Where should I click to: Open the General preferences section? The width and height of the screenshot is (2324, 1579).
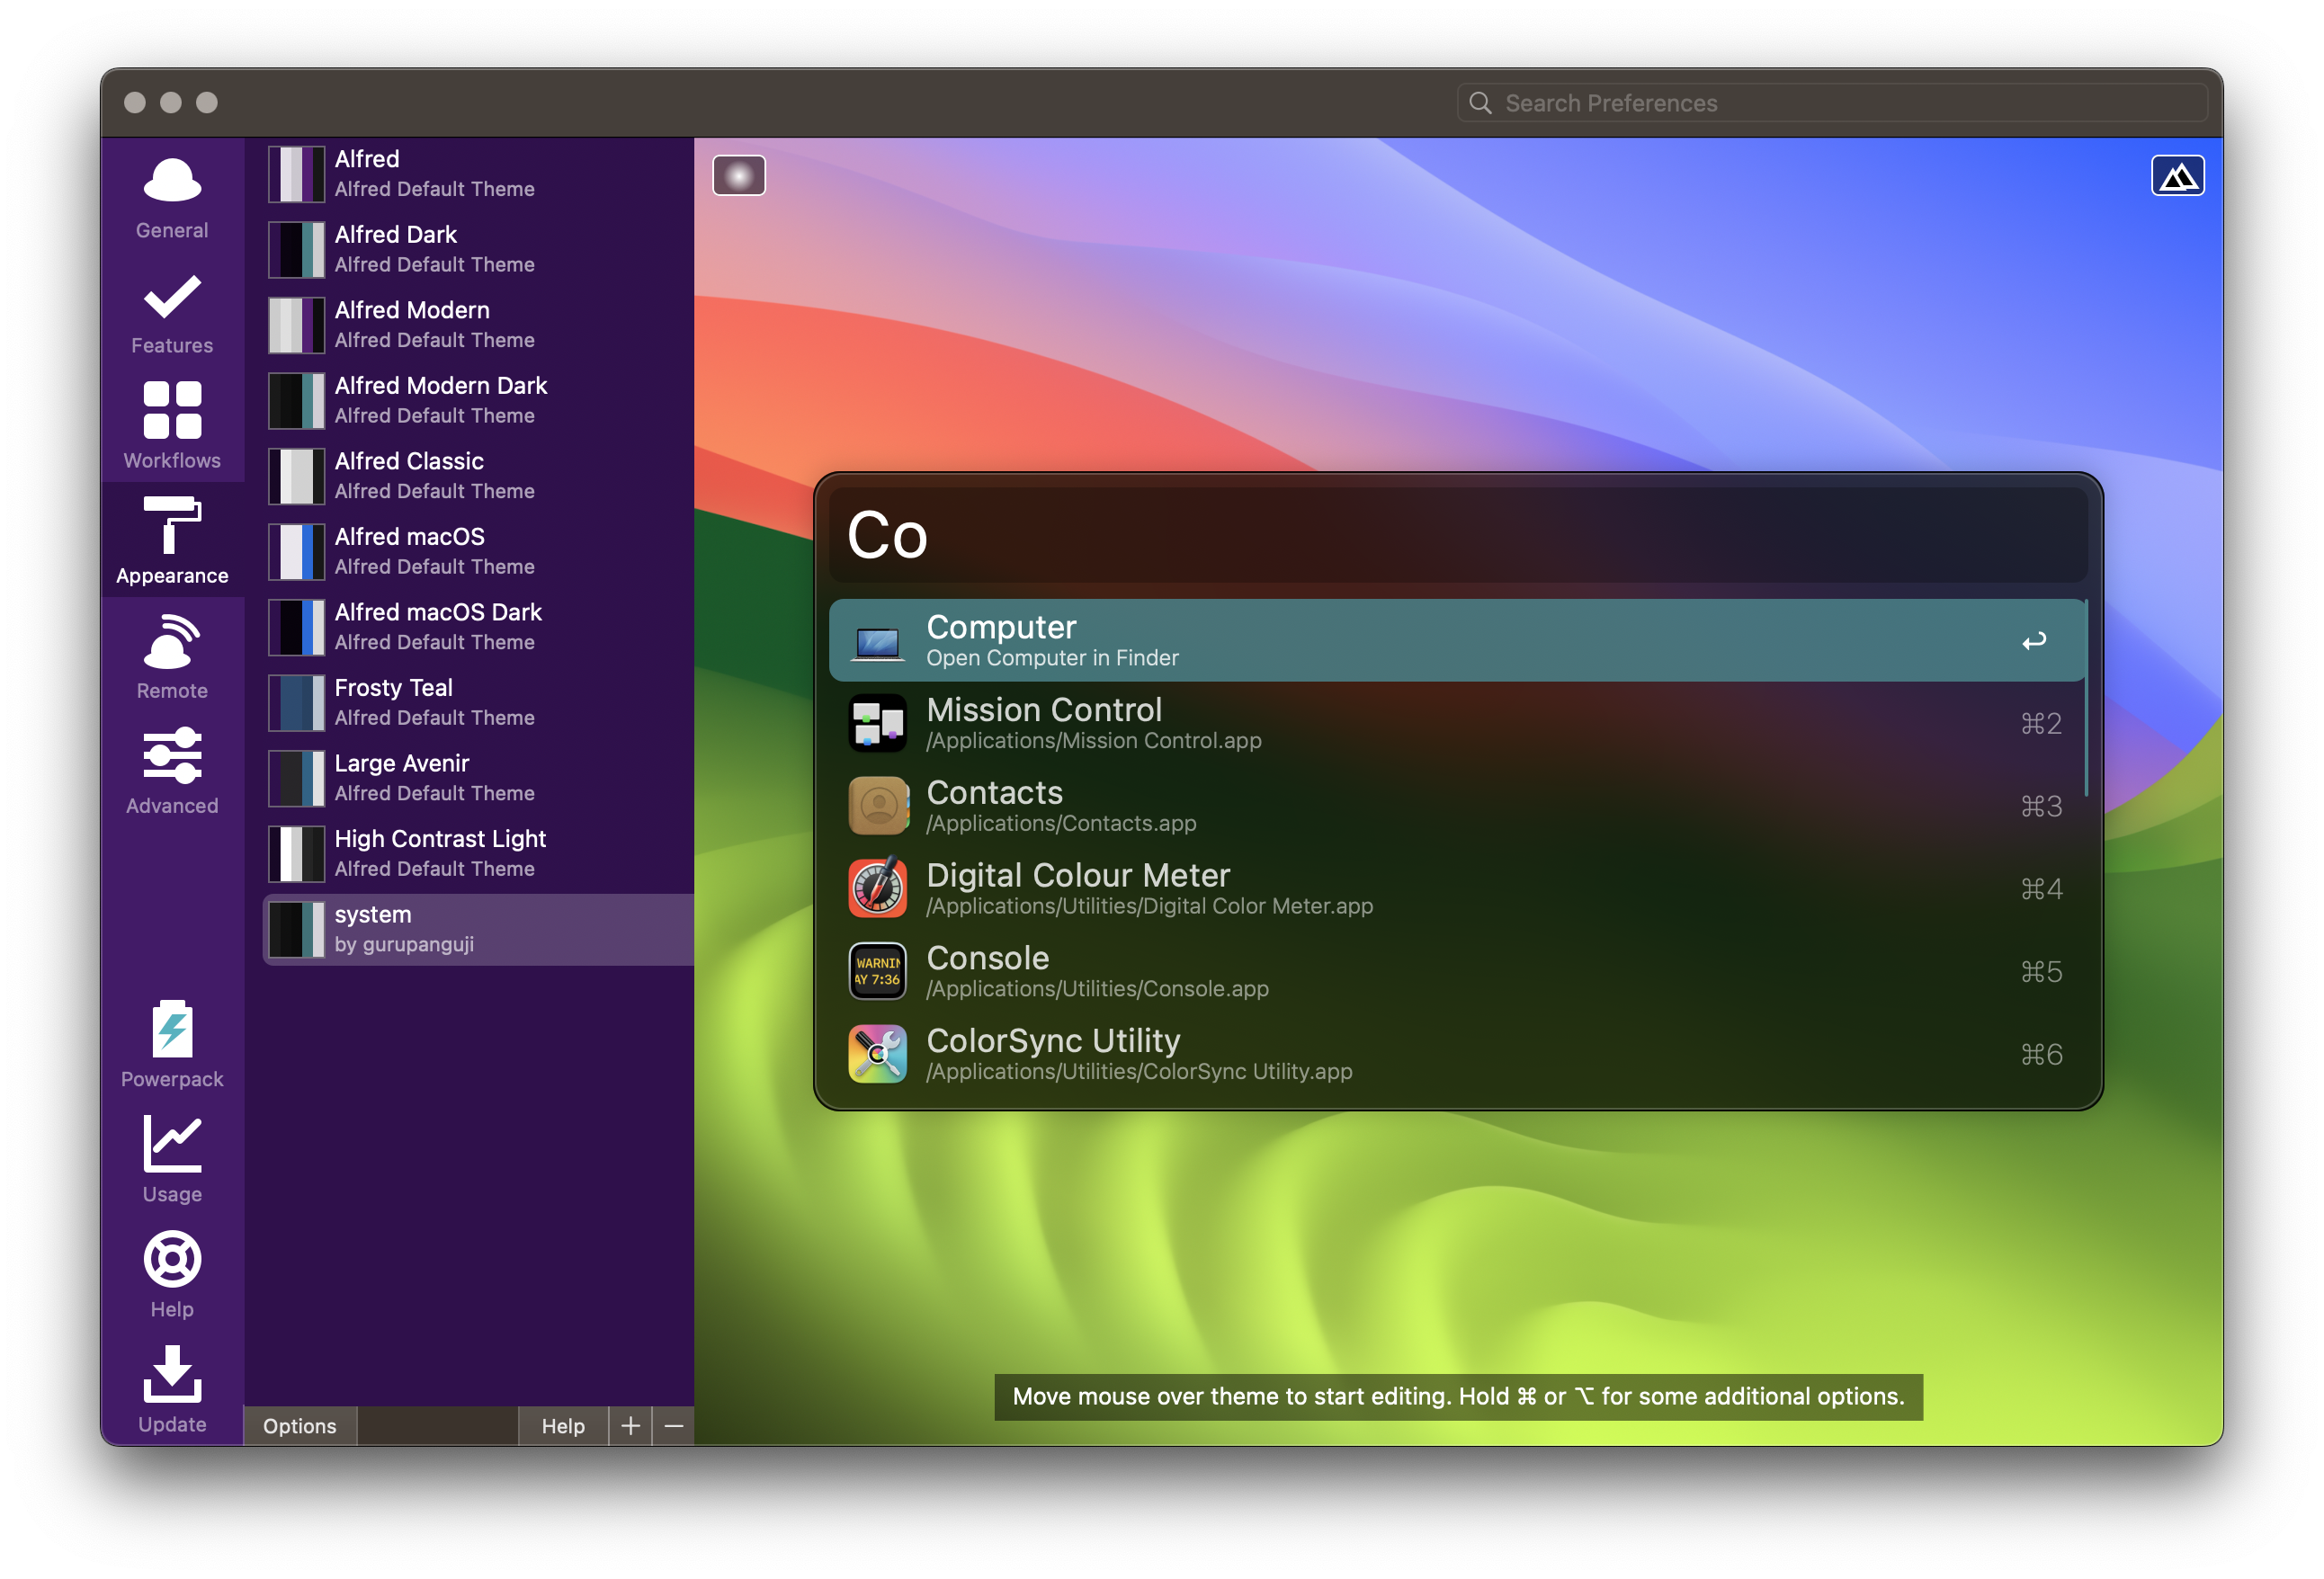(172, 198)
